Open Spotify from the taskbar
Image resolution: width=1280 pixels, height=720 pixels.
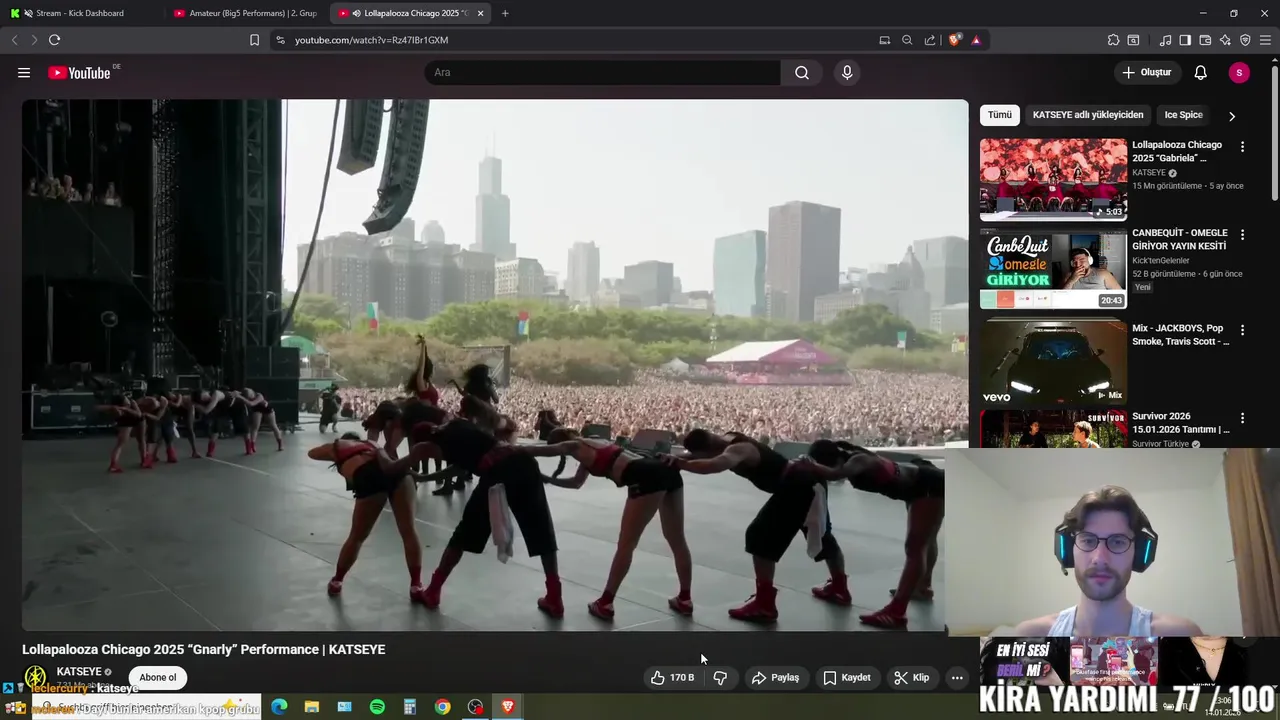pyautogui.click(x=377, y=707)
